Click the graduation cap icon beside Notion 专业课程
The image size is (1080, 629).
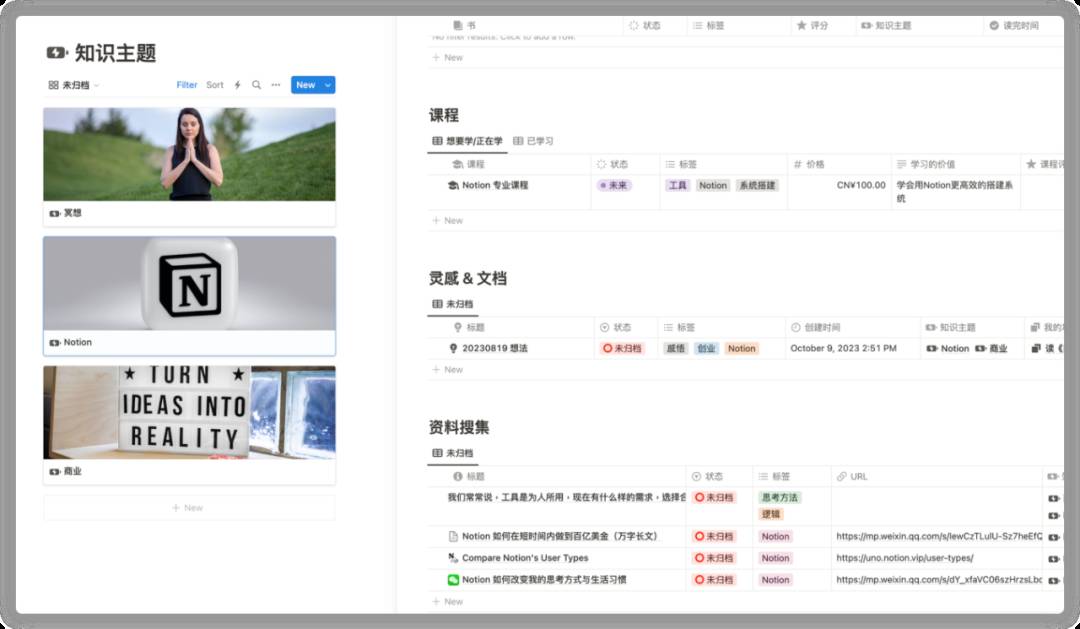453,185
